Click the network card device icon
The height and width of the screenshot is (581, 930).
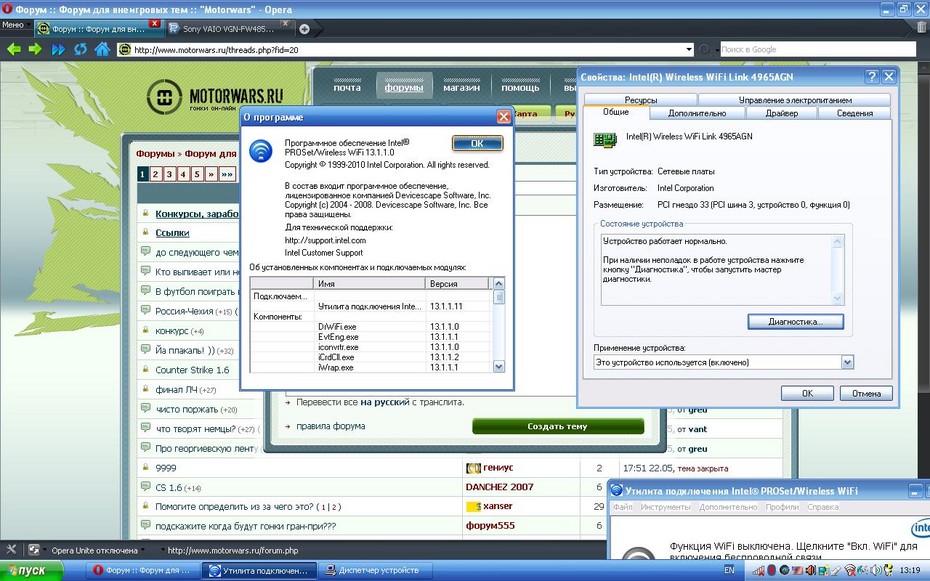(605, 140)
